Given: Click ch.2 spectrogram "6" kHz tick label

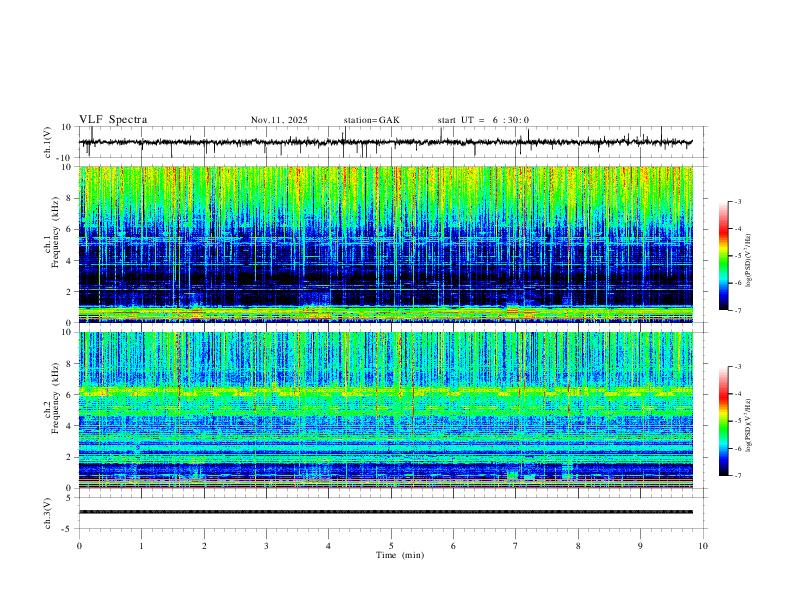Looking at the screenshot, I should 69,395.
